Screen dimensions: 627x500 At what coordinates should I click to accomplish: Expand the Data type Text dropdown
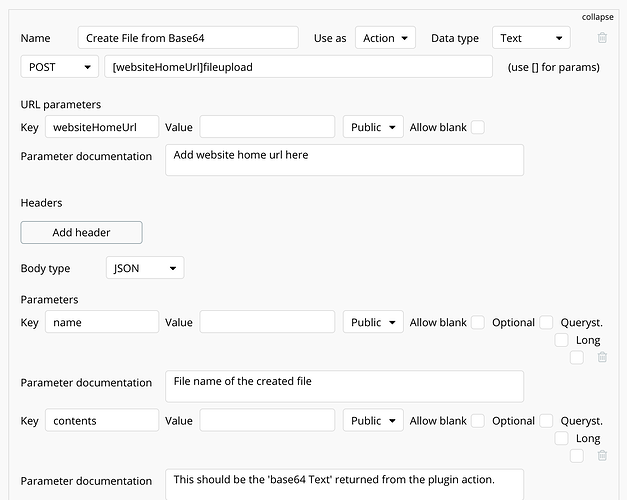[531, 38]
